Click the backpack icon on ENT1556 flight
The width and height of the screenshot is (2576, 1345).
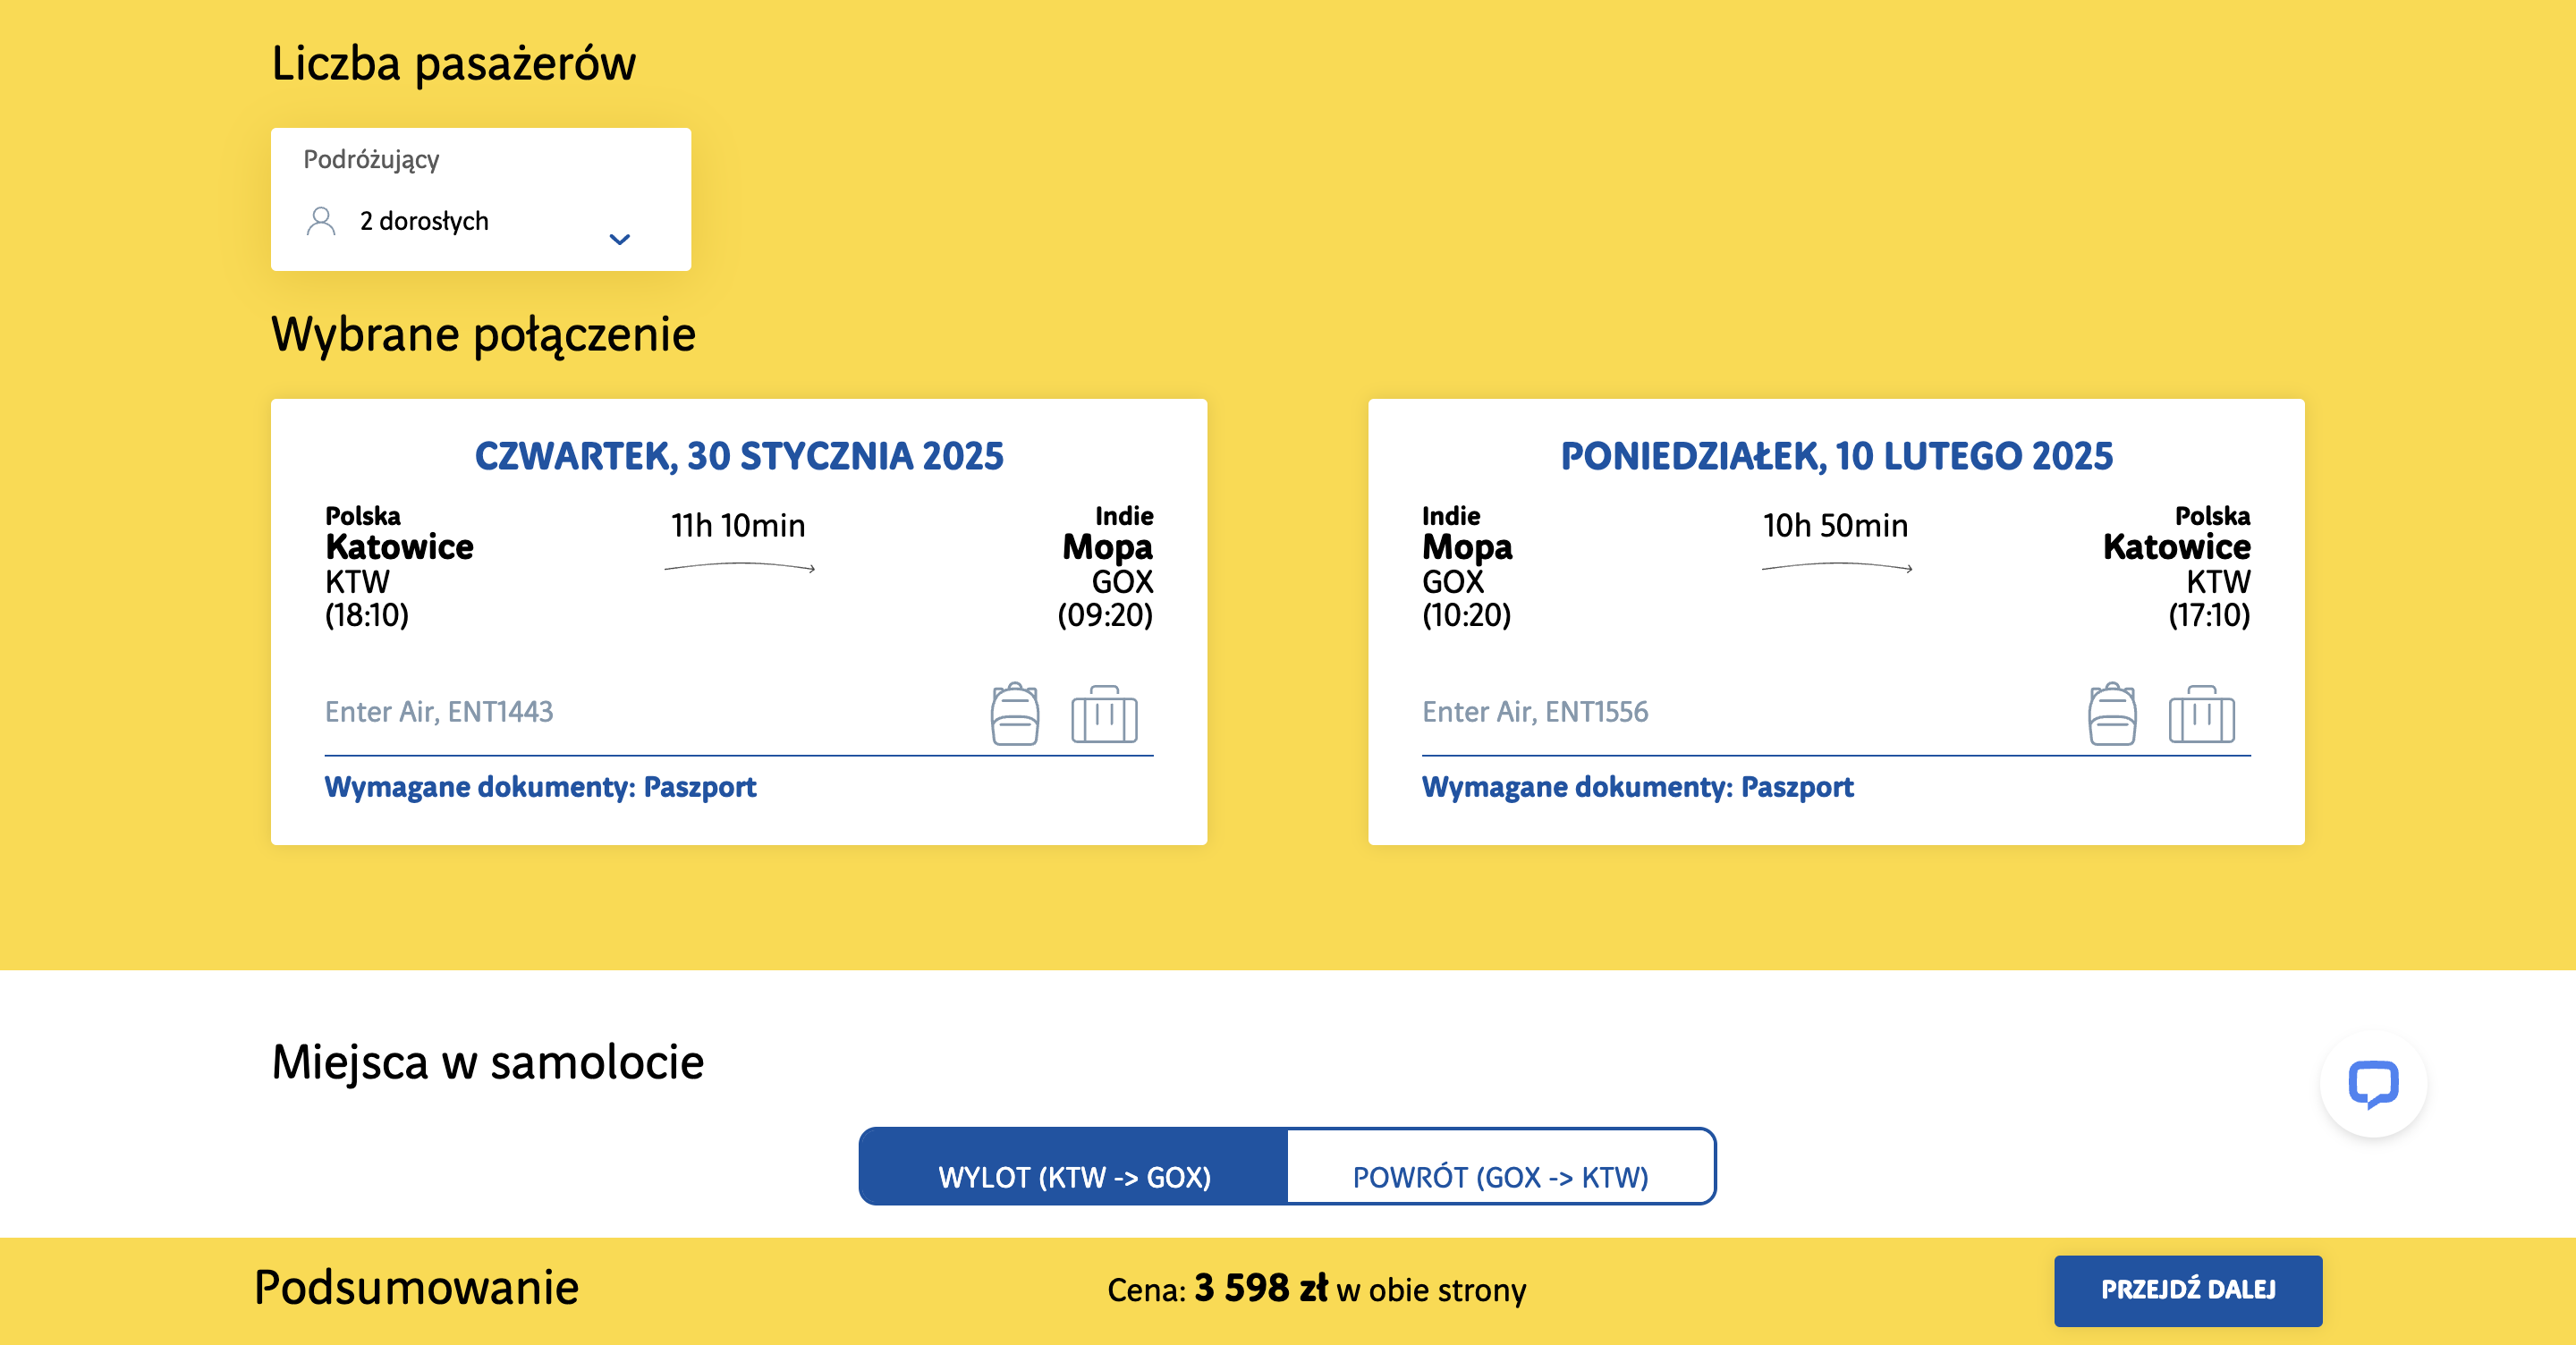coord(2112,714)
